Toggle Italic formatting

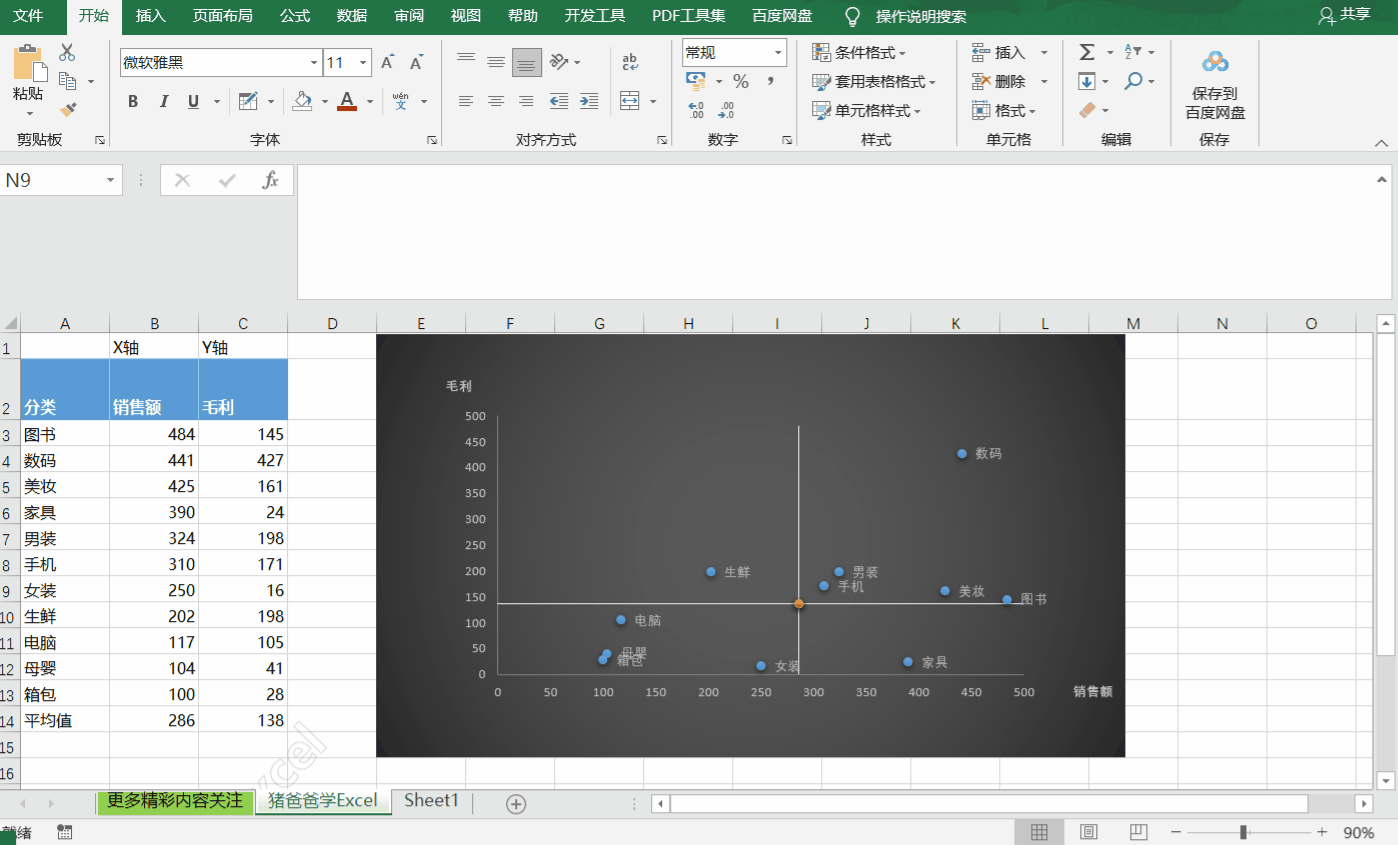164,101
